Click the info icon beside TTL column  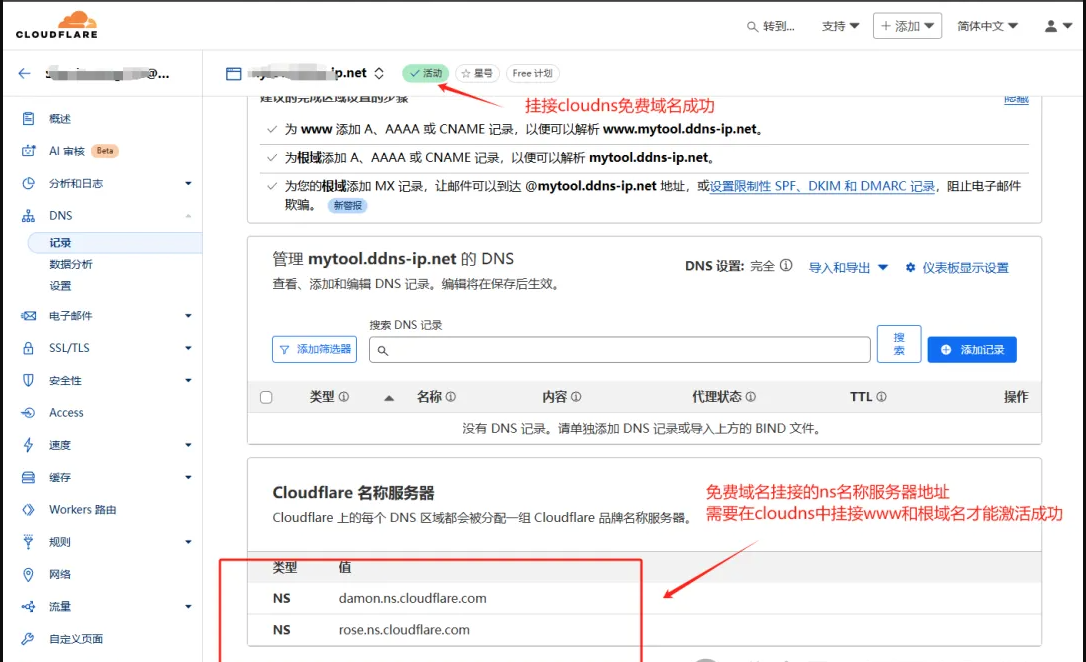point(882,397)
